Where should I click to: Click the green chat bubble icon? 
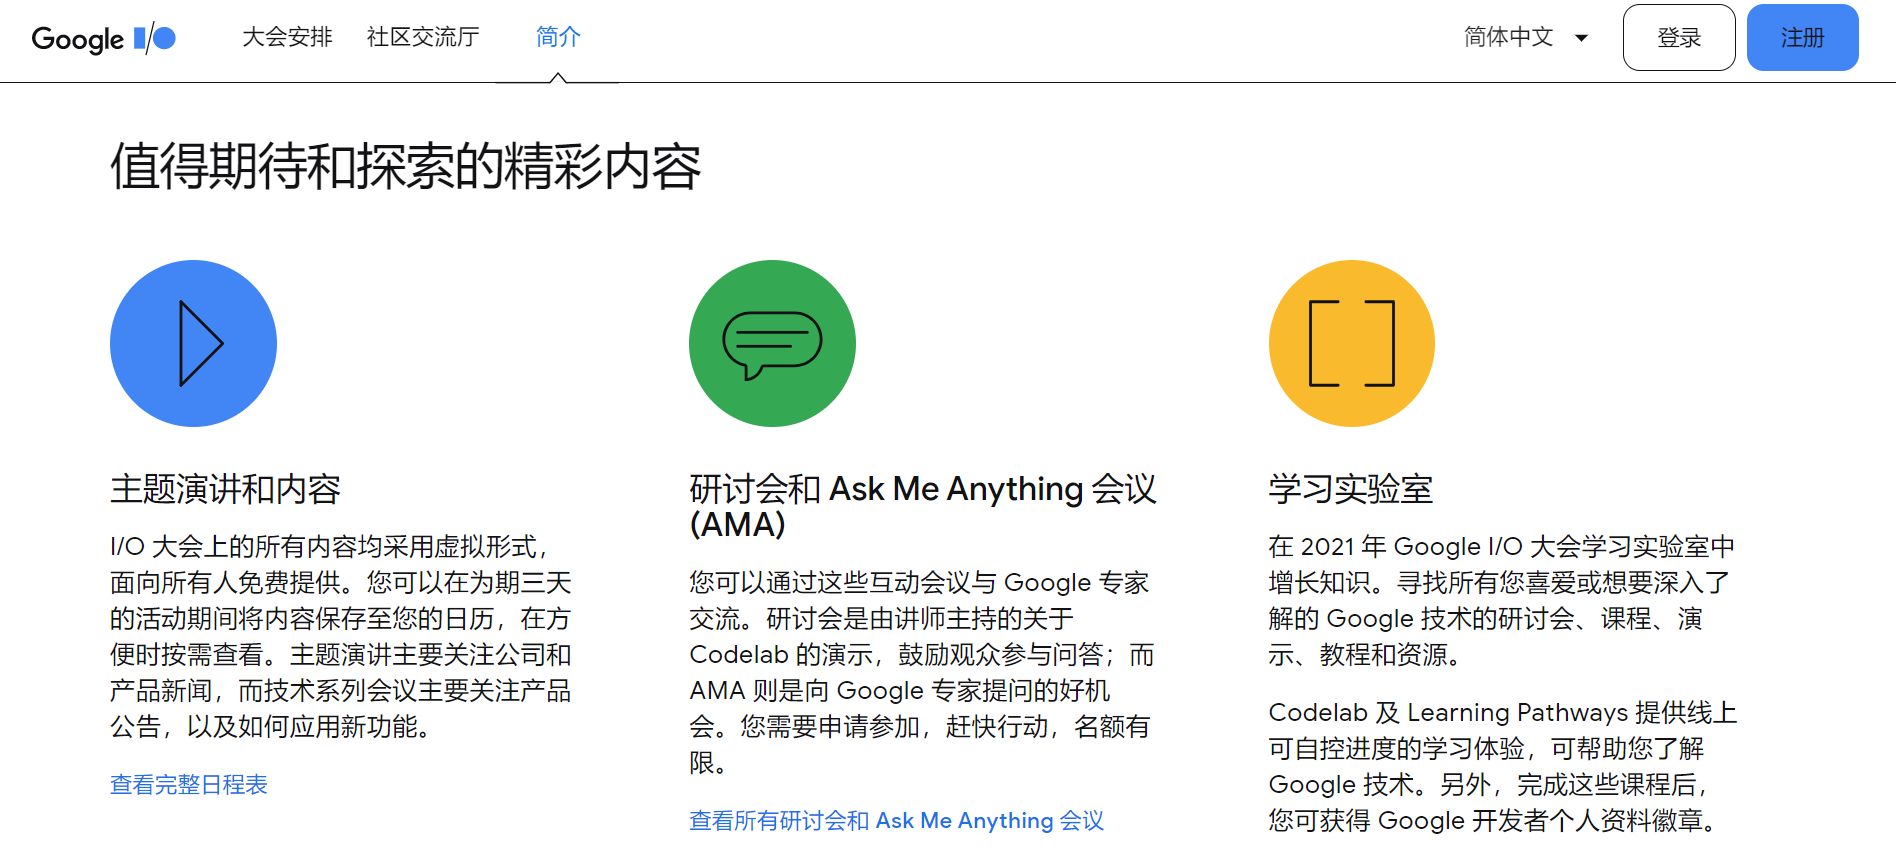click(x=772, y=343)
